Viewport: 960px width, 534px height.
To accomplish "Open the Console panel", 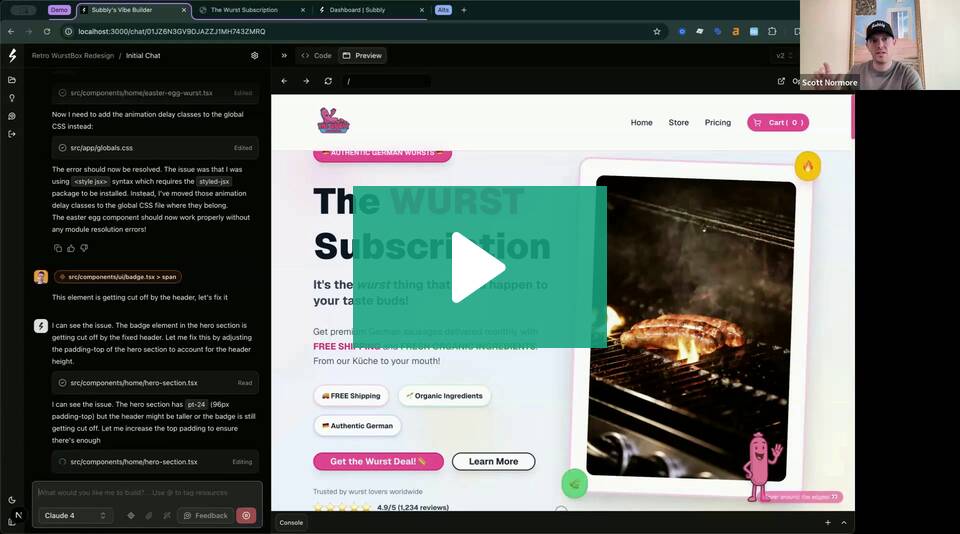I will (291, 523).
